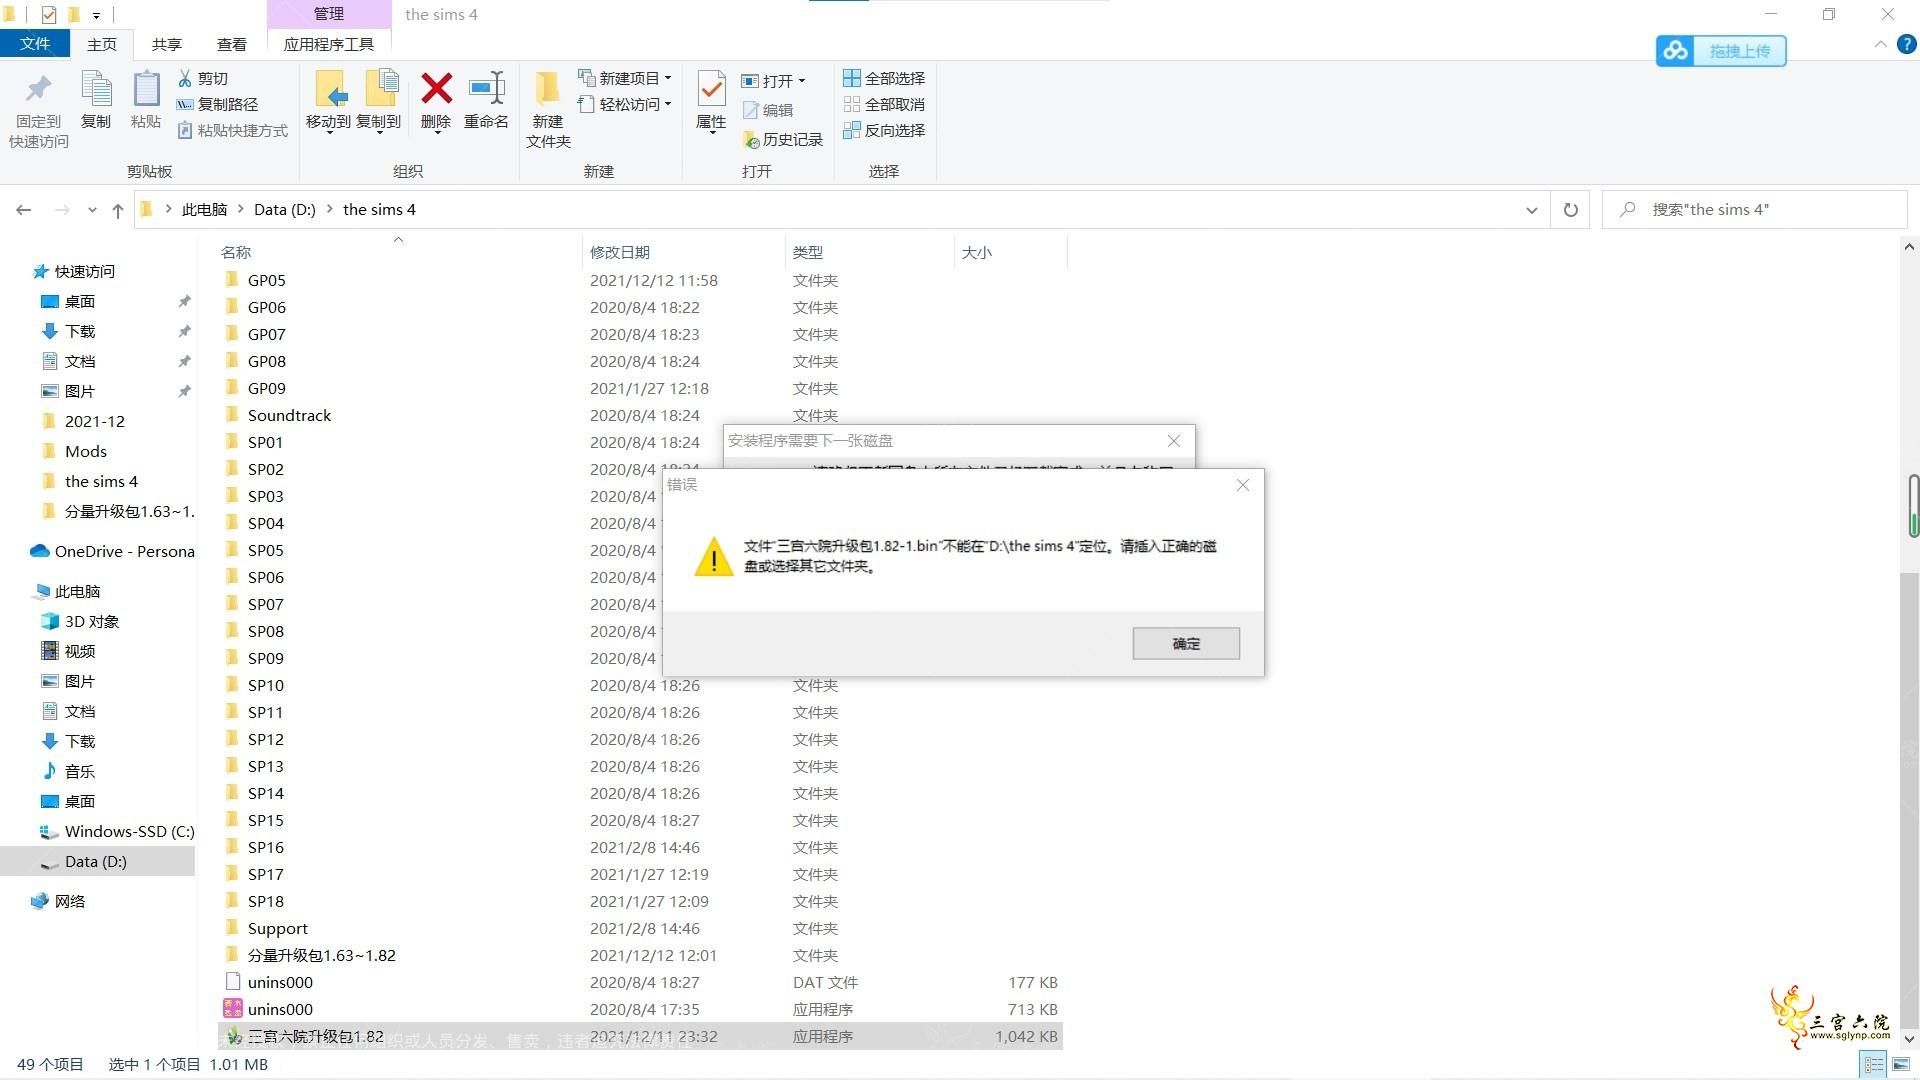The width and height of the screenshot is (1920, 1080).
Task: Click the History option
Action: click(783, 139)
